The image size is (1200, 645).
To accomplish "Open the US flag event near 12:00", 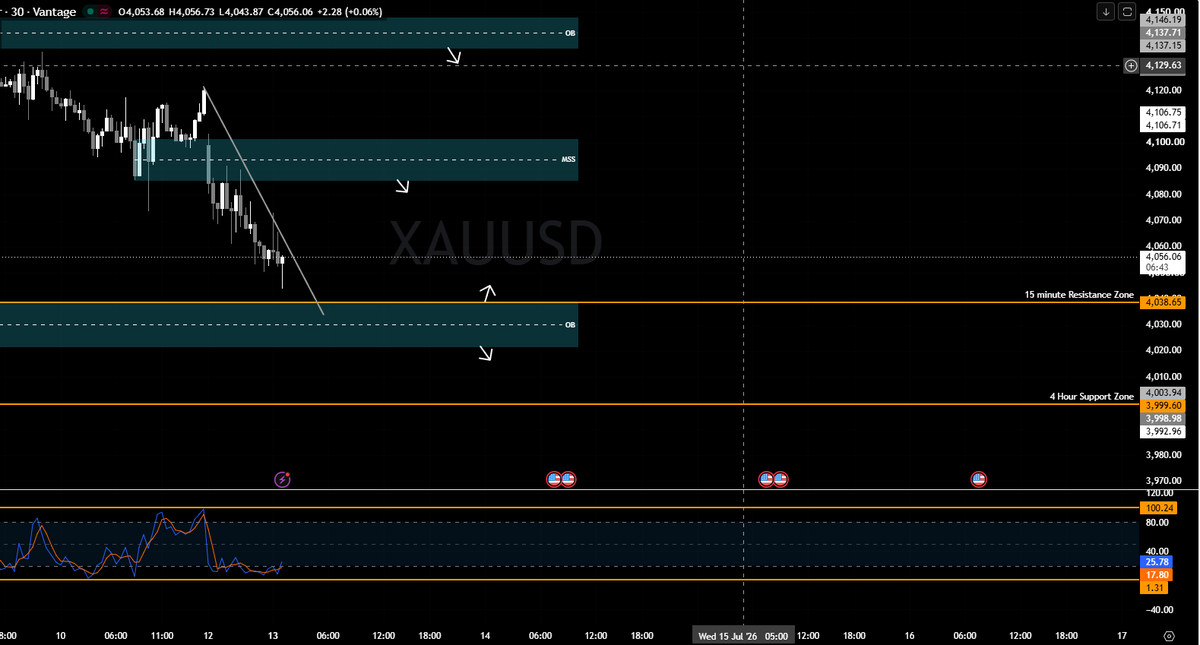I will 780,479.
